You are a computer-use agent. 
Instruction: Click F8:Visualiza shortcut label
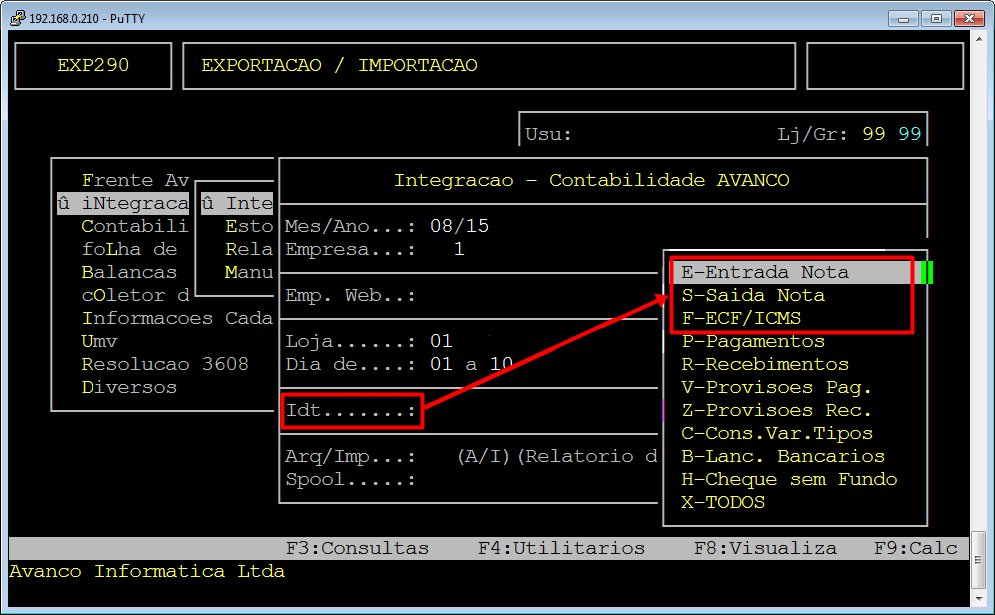pos(765,548)
